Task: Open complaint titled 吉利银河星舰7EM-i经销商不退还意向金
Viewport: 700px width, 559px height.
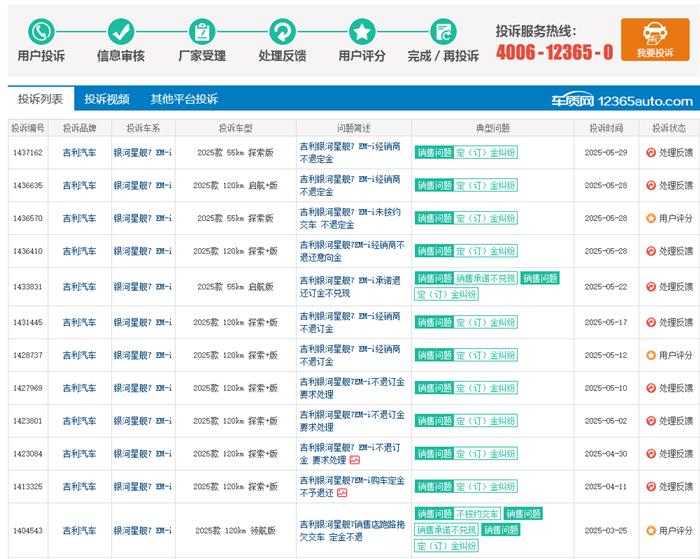Action: click(352, 251)
